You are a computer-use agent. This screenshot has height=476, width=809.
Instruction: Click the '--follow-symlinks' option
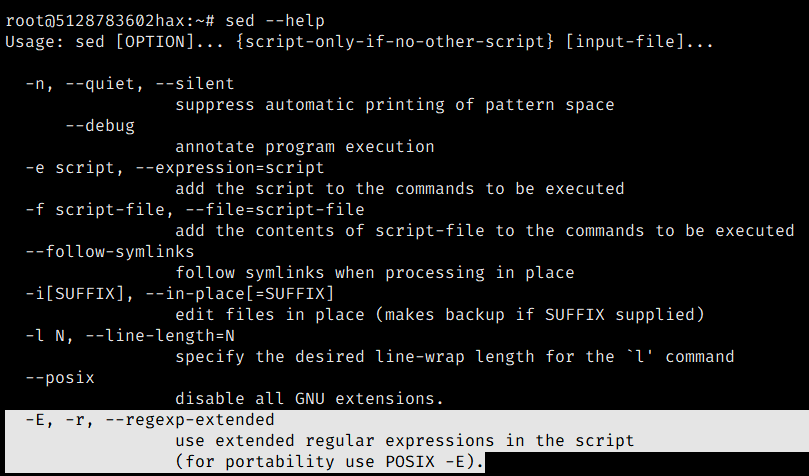point(110,252)
